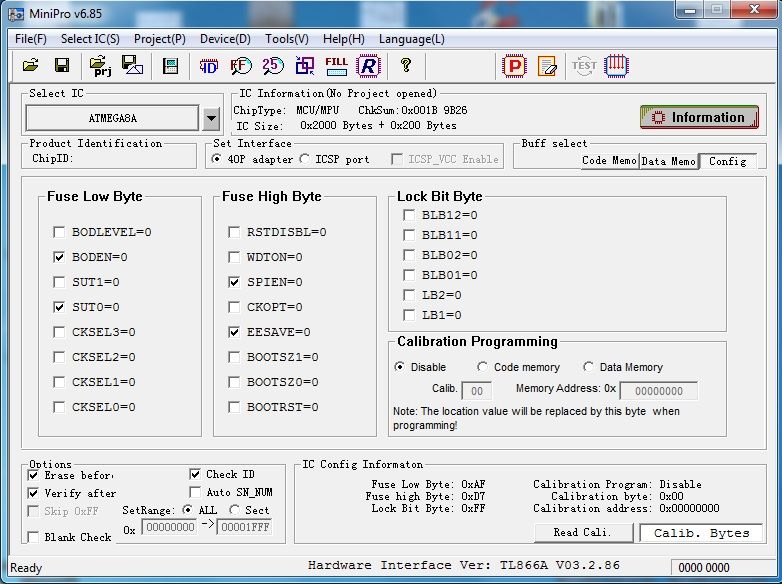Viewport: 782px width, 584px height.
Task: Toggle the CKOPT=0 checkbox
Action: coord(234,307)
